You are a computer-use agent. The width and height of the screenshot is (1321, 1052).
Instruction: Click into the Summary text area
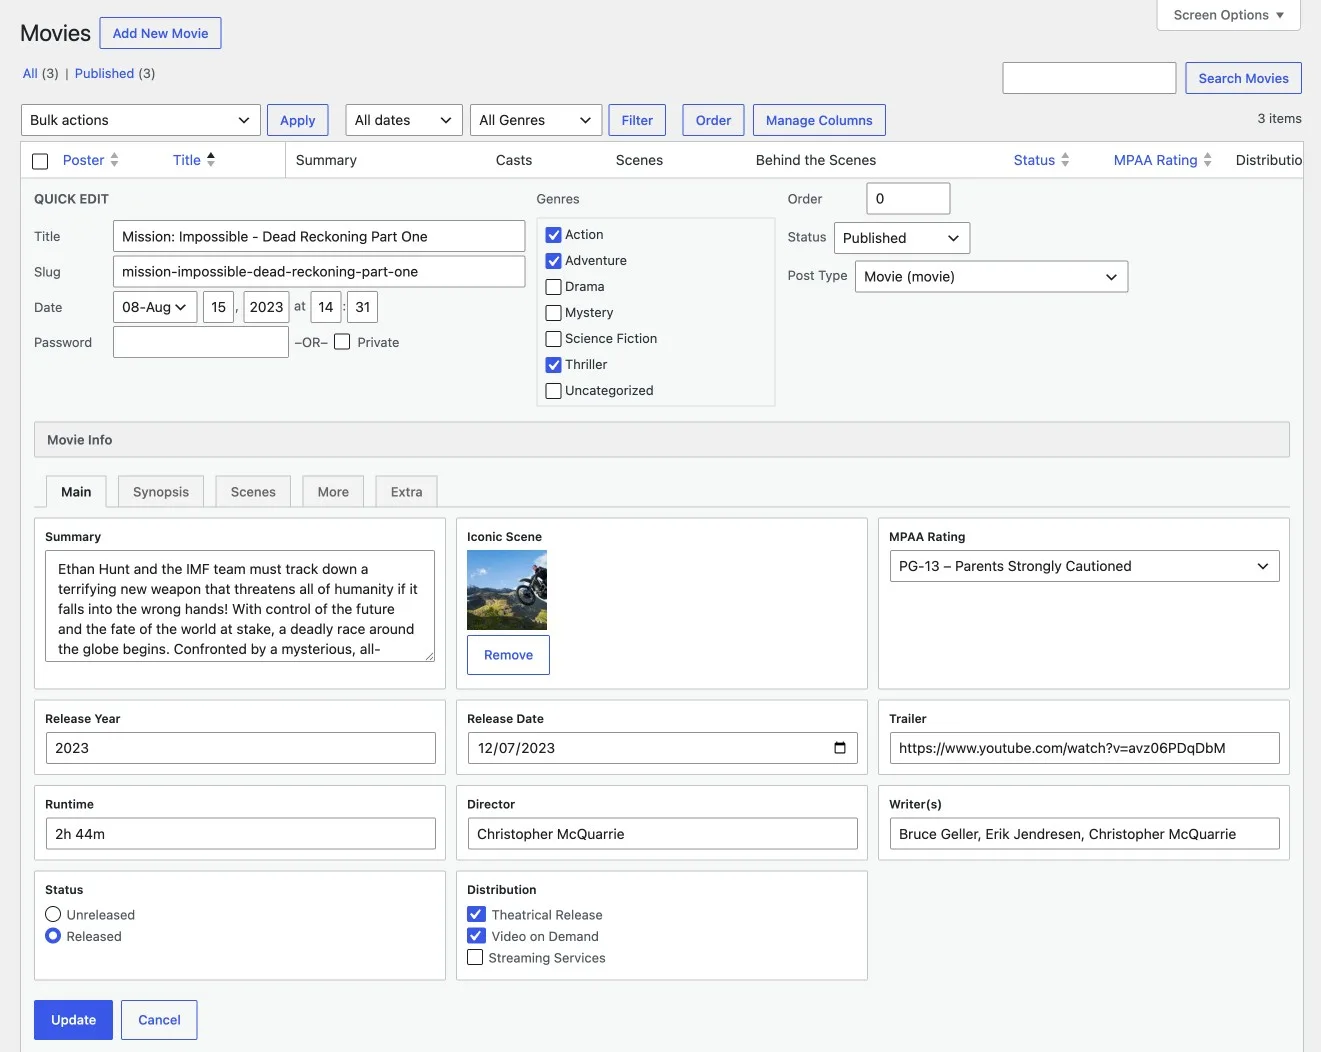point(240,606)
